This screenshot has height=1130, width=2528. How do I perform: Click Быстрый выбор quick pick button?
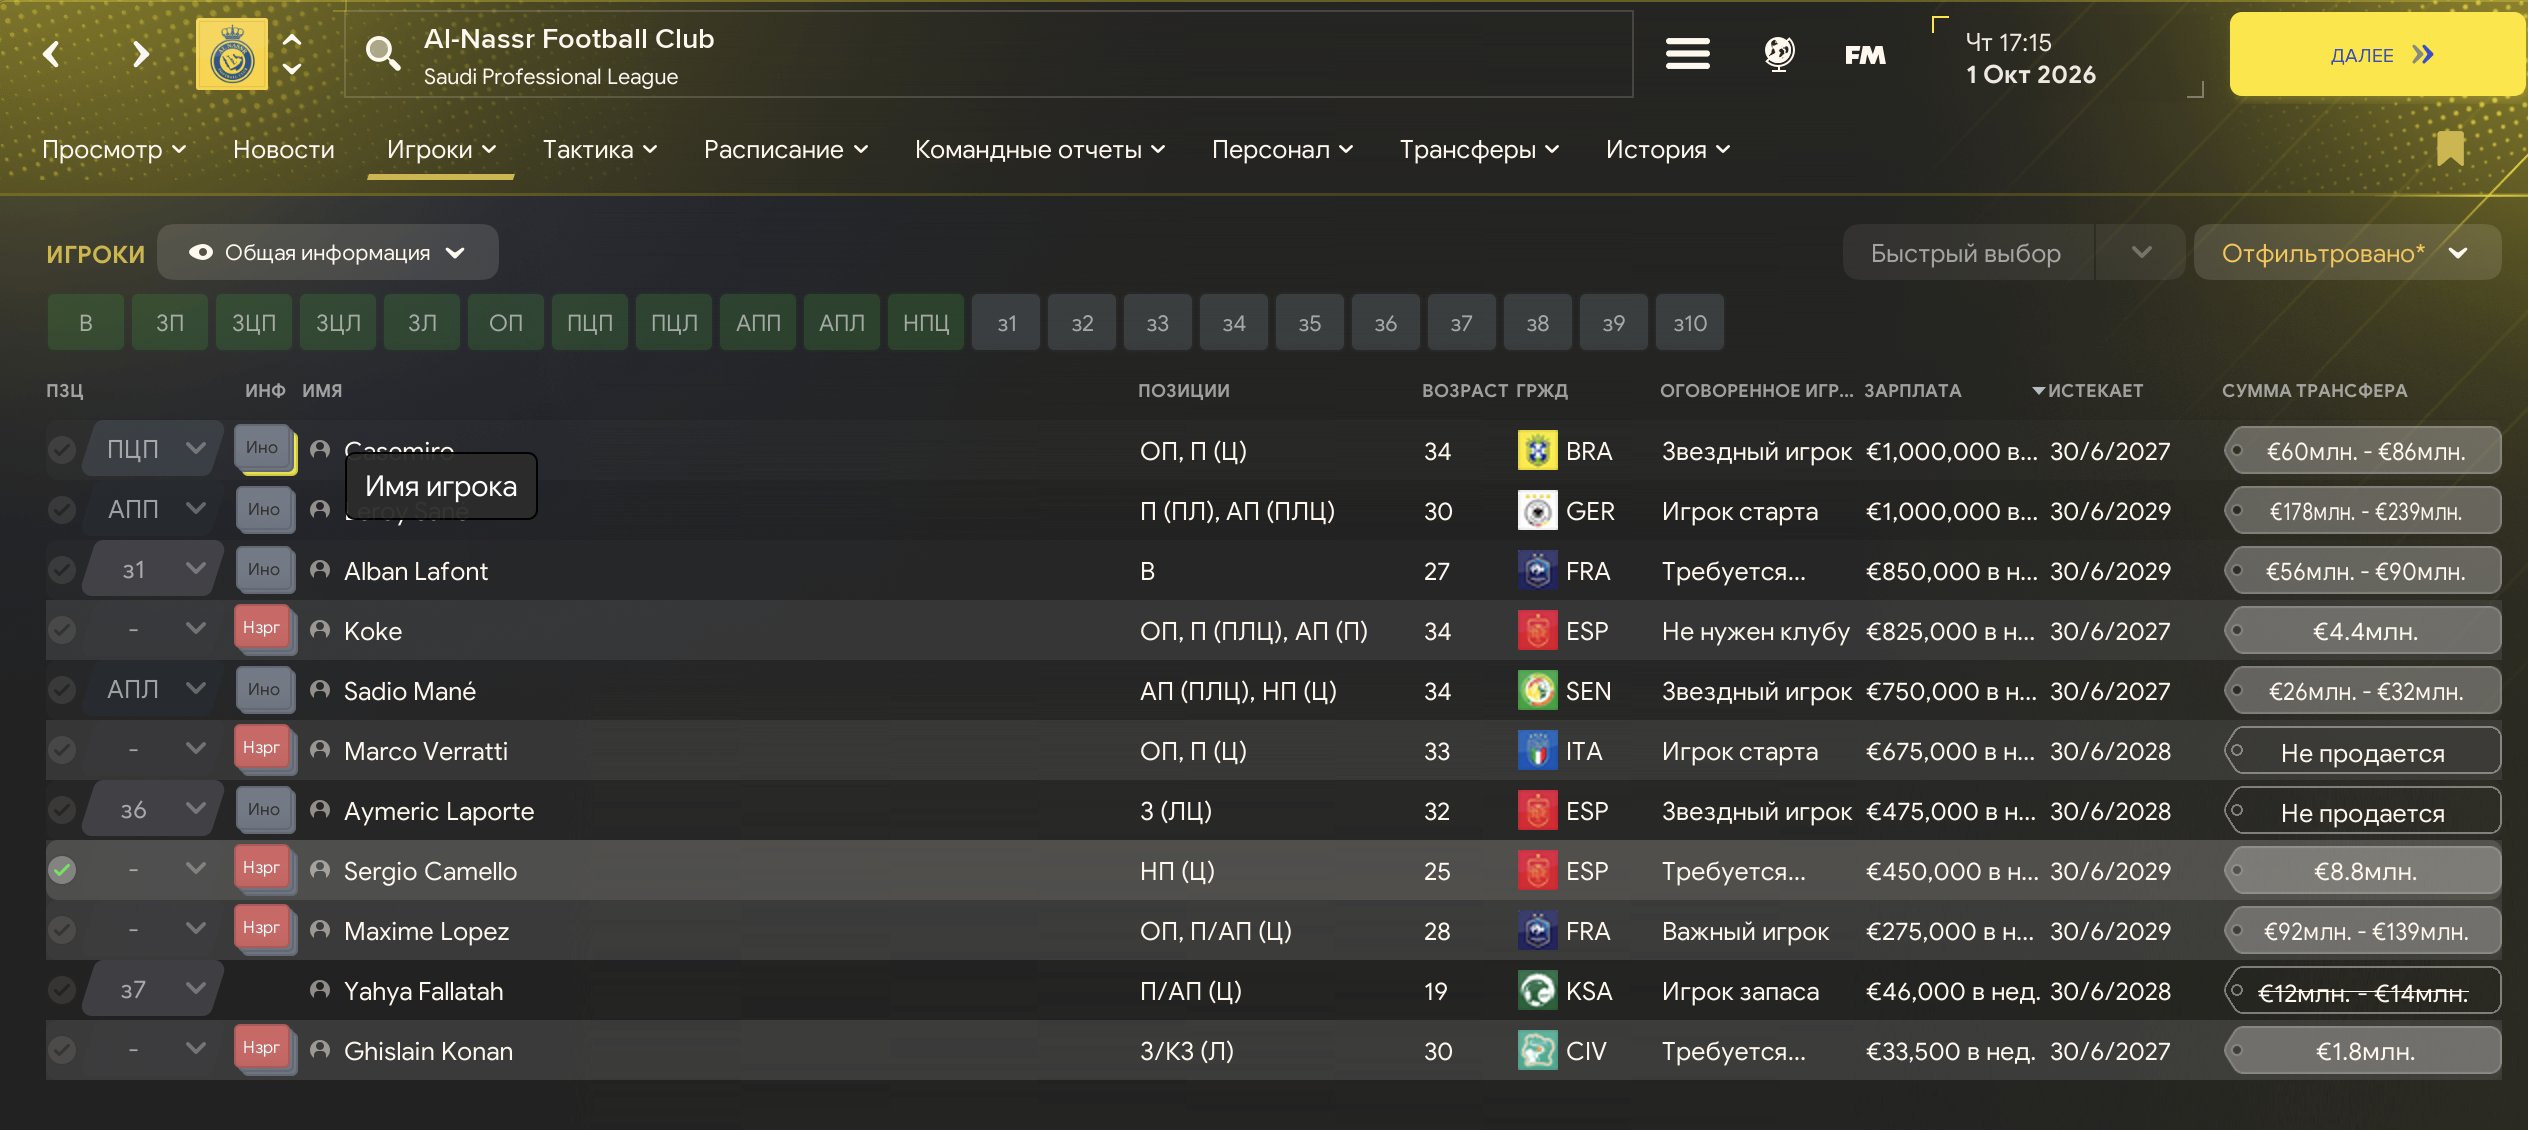pyautogui.click(x=1967, y=253)
